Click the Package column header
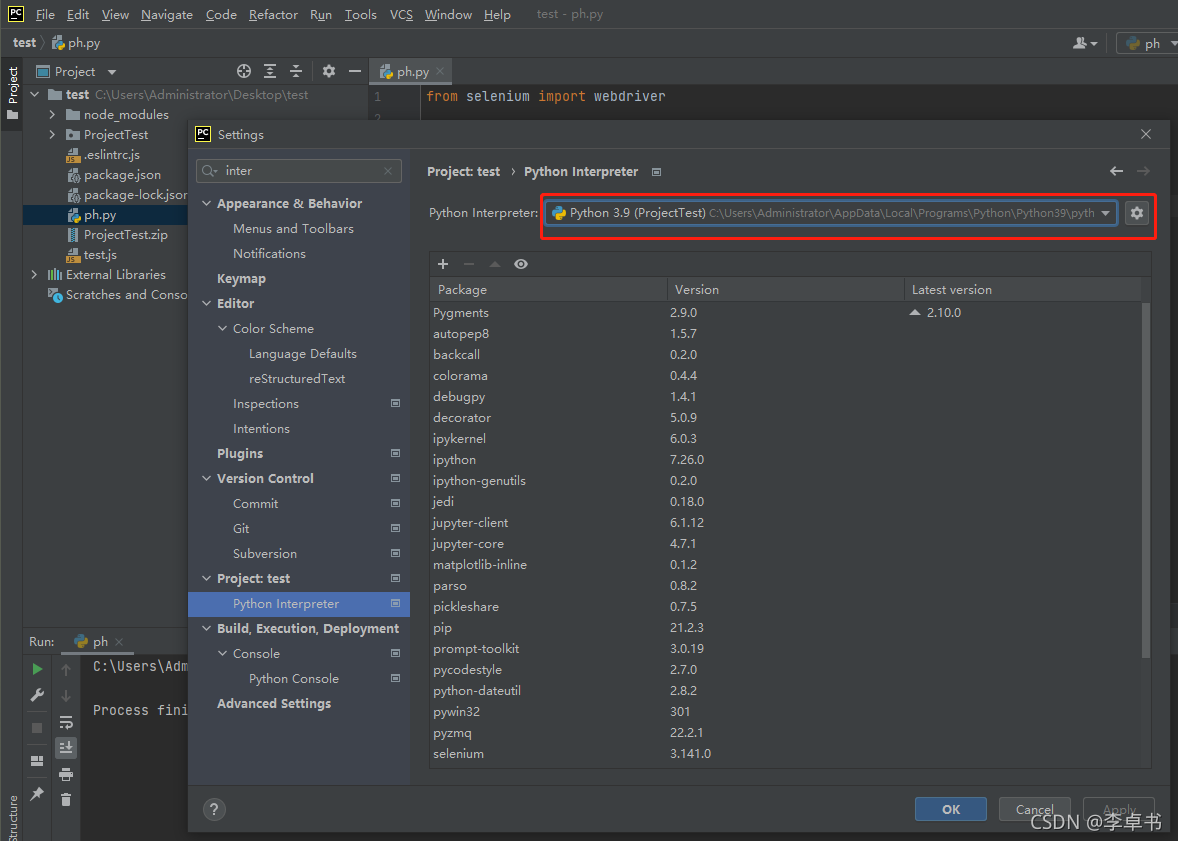Viewport: 1178px width, 841px height. [x=548, y=289]
